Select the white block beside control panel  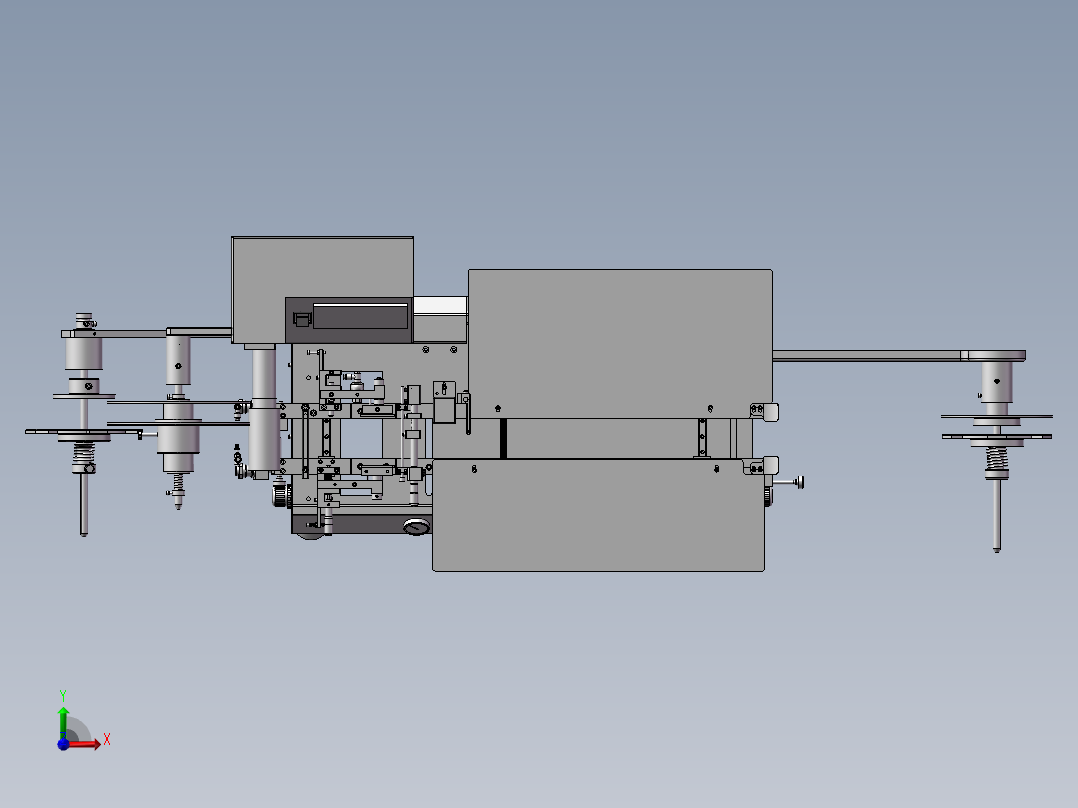tap(441, 306)
